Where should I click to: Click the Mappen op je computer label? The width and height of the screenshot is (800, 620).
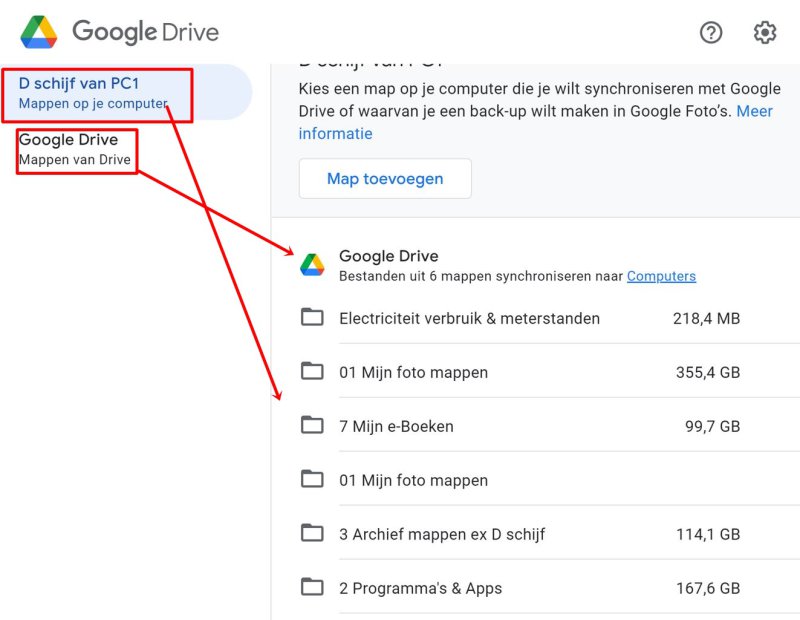click(x=94, y=103)
